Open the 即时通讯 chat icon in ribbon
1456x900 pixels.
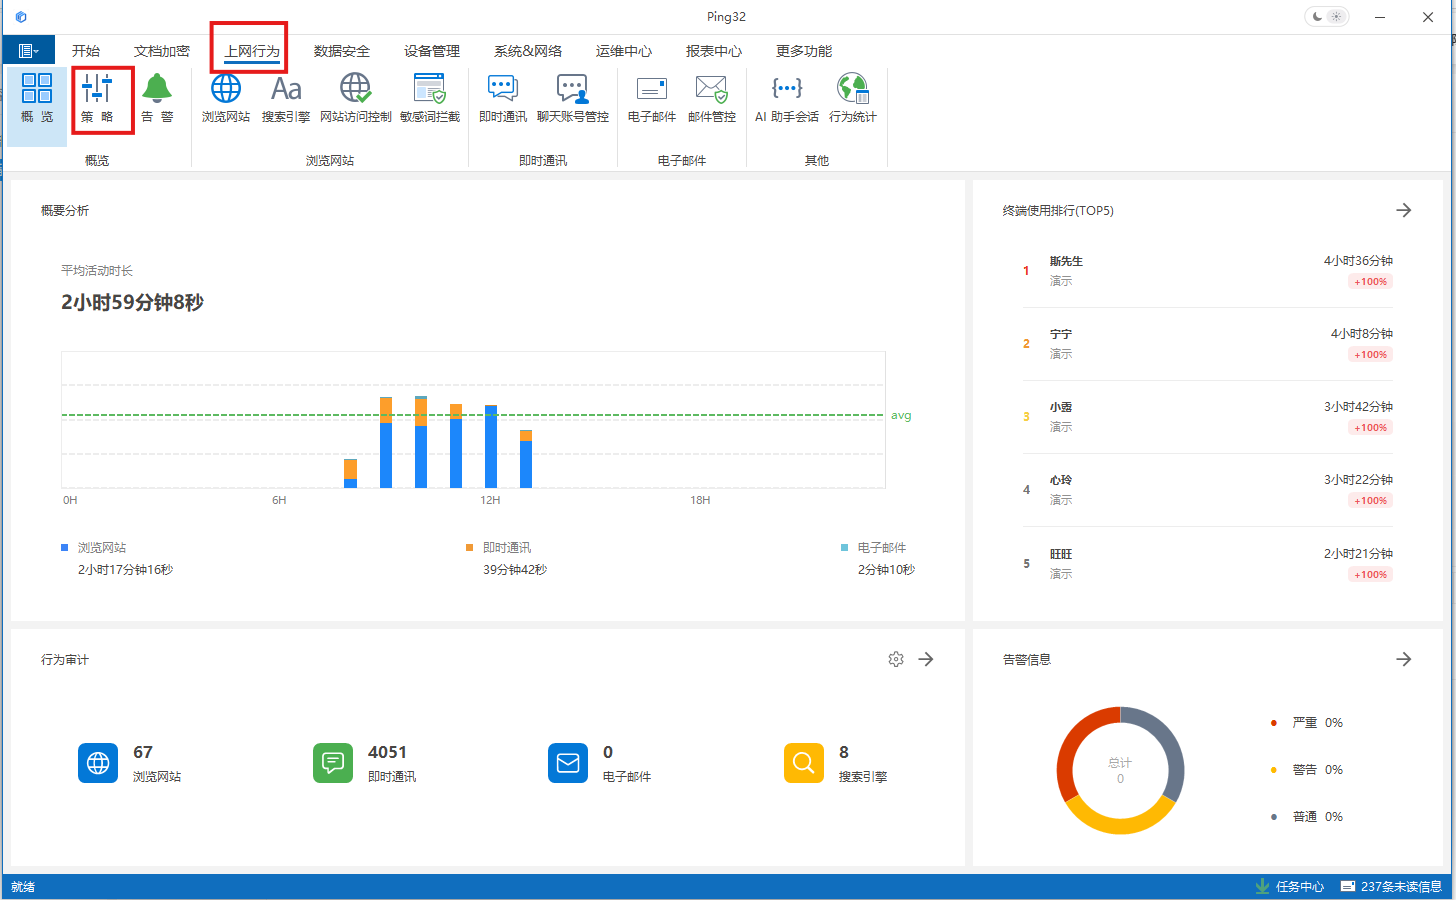(x=502, y=98)
